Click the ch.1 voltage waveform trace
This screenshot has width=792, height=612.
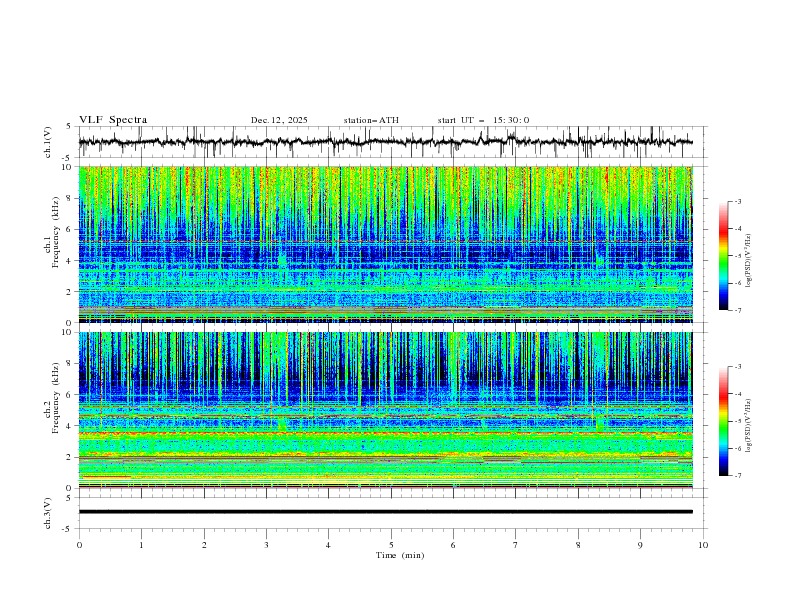pos(385,142)
